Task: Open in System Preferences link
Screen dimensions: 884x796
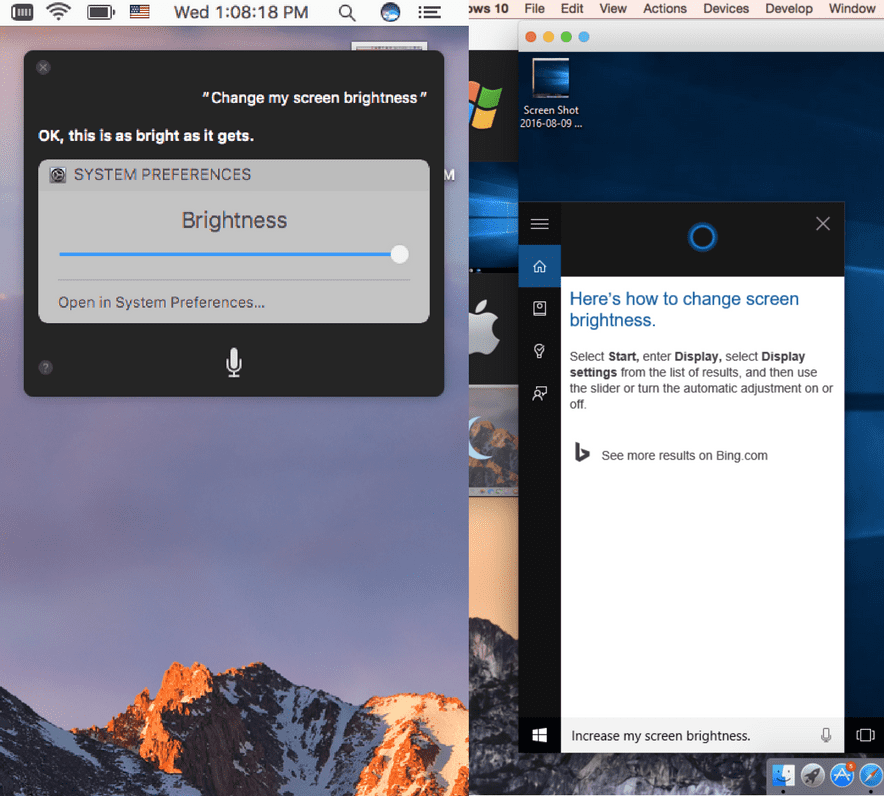Action: click(161, 303)
